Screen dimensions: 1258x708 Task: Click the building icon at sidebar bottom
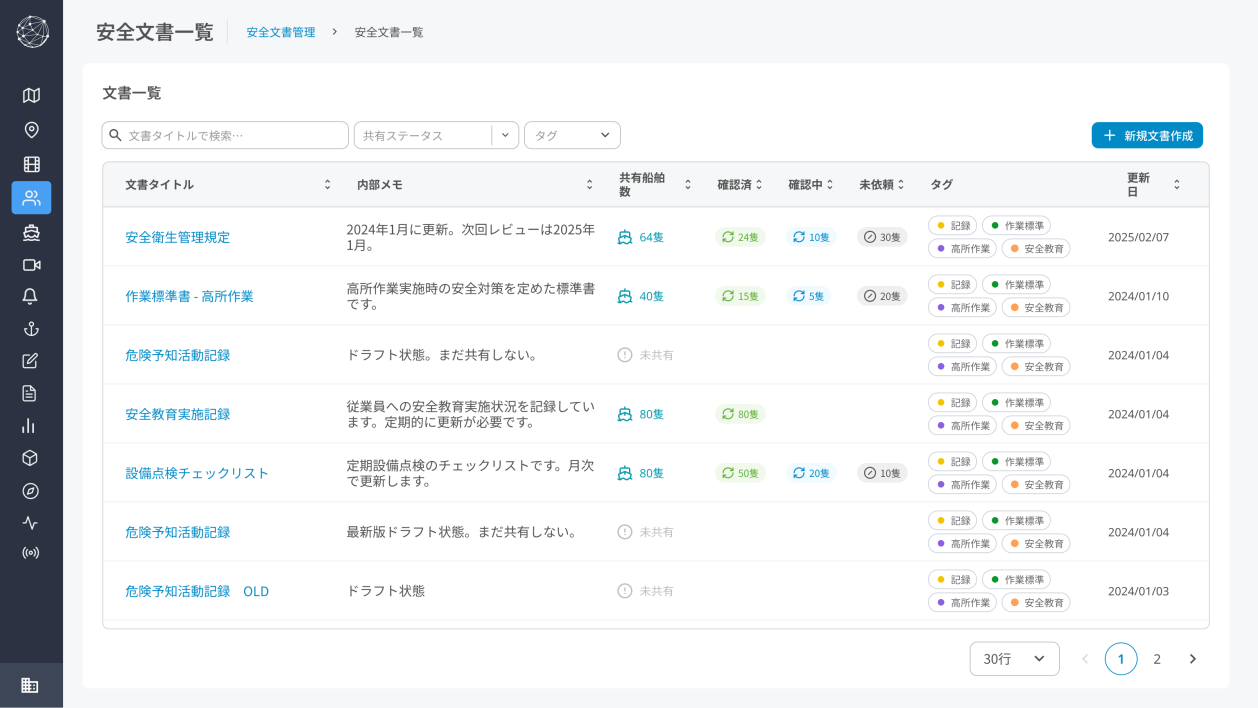point(30,685)
